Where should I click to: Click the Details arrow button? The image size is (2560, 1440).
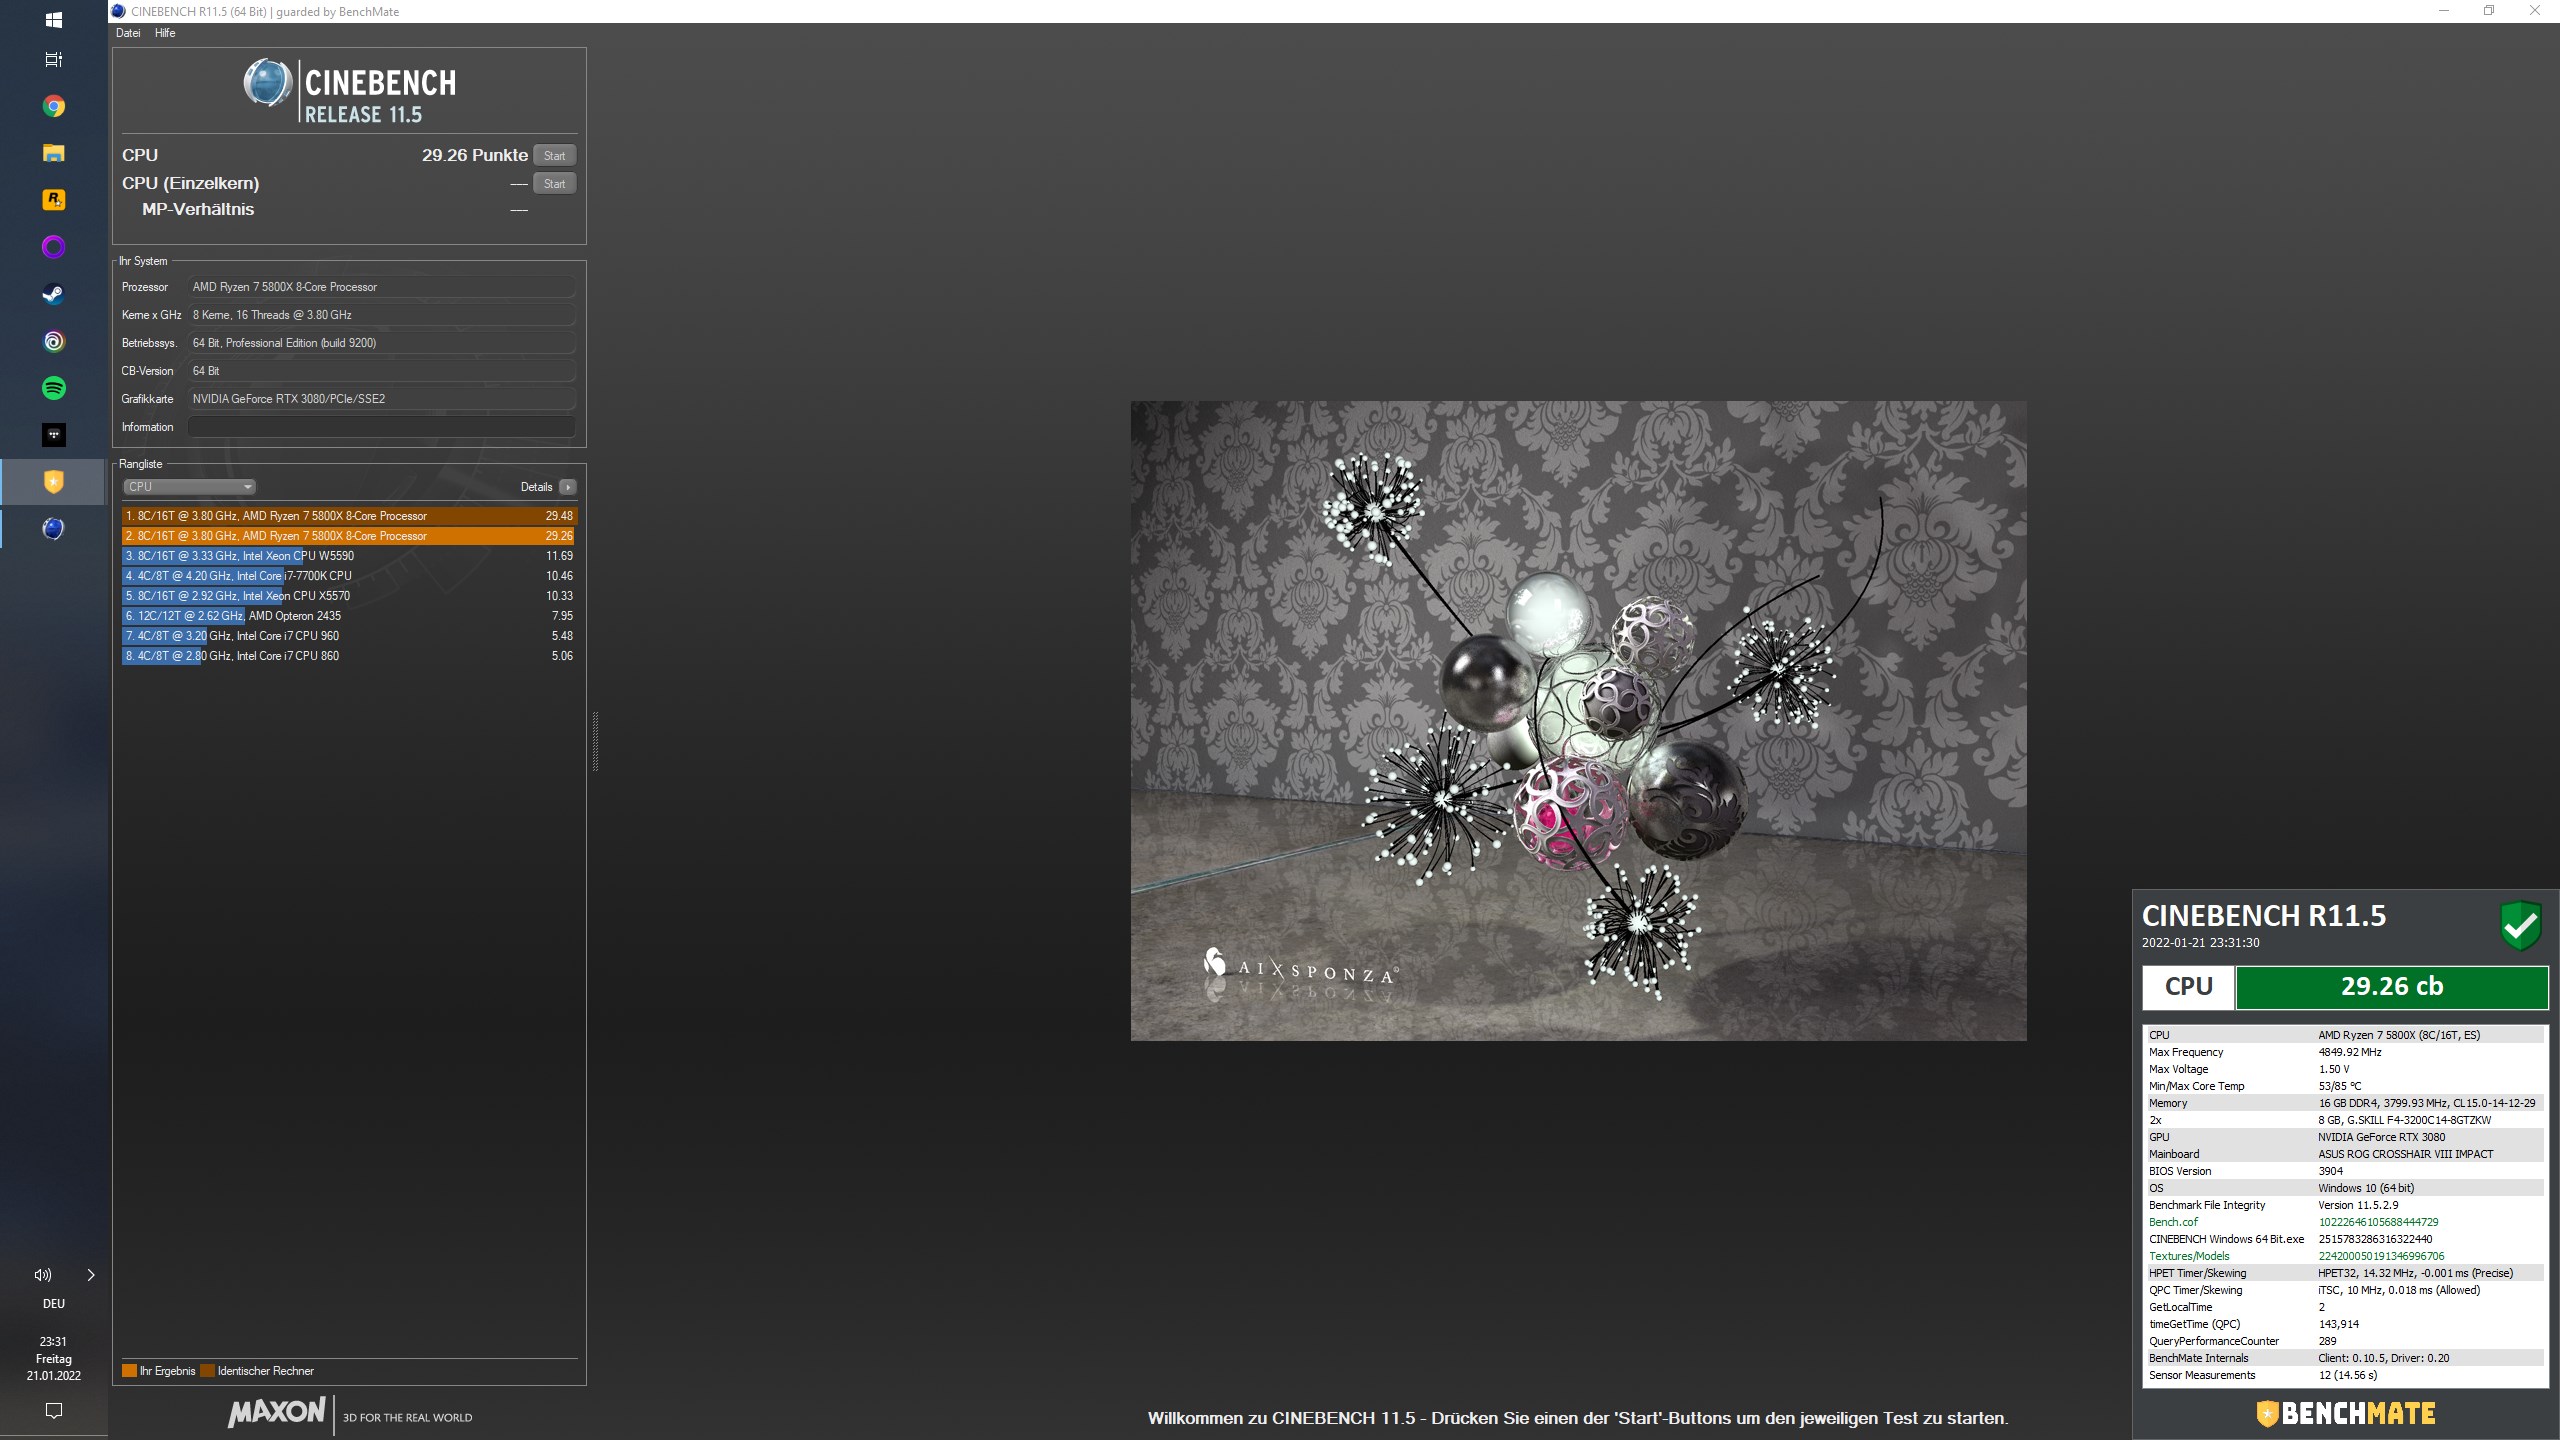click(x=567, y=487)
